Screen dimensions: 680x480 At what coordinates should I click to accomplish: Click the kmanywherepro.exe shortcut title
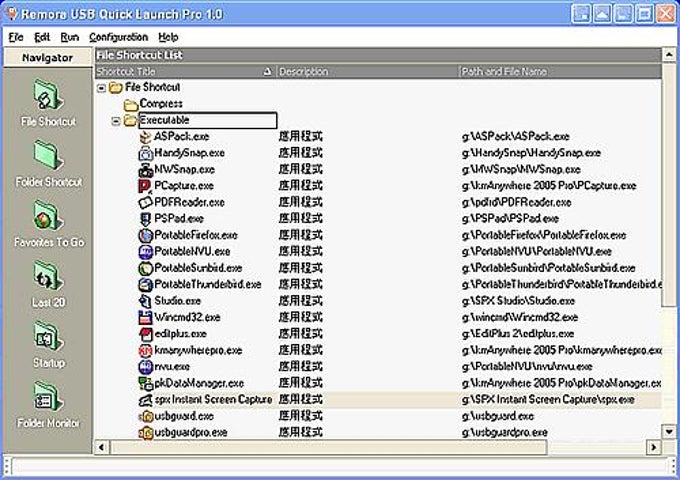(x=198, y=350)
